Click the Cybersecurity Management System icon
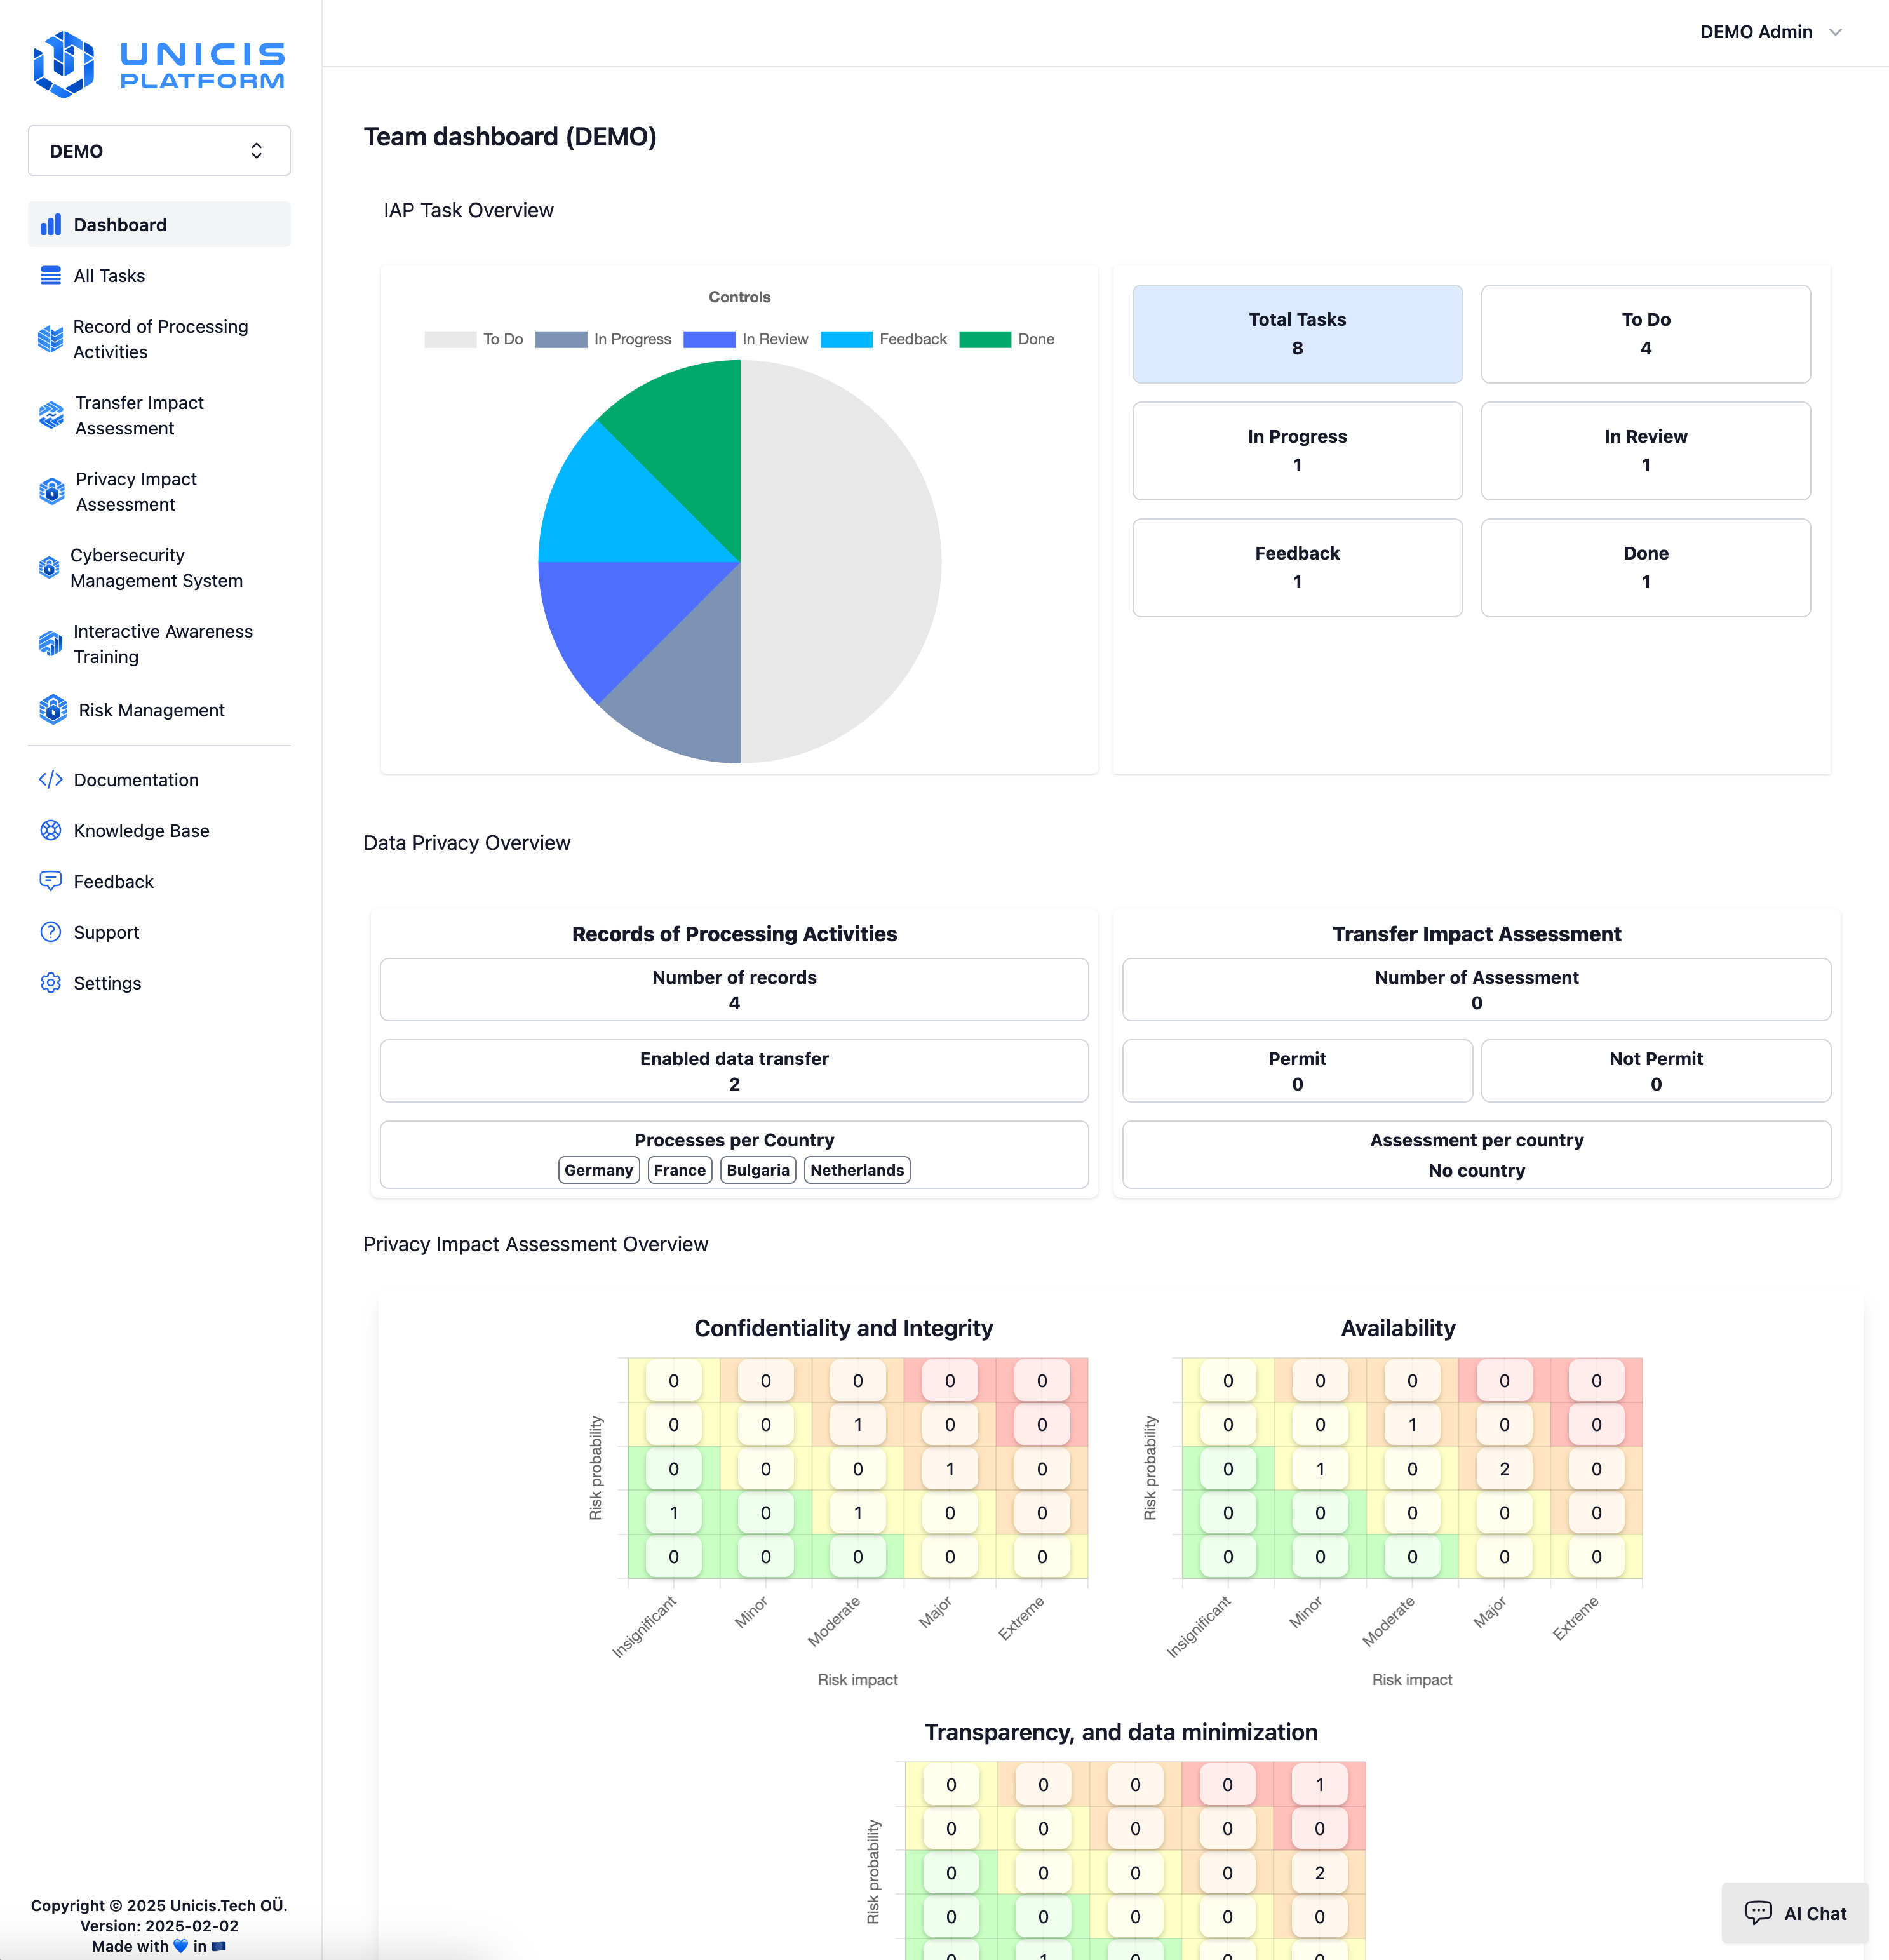The width and height of the screenshot is (1889, 1960). tap(49, 567)
